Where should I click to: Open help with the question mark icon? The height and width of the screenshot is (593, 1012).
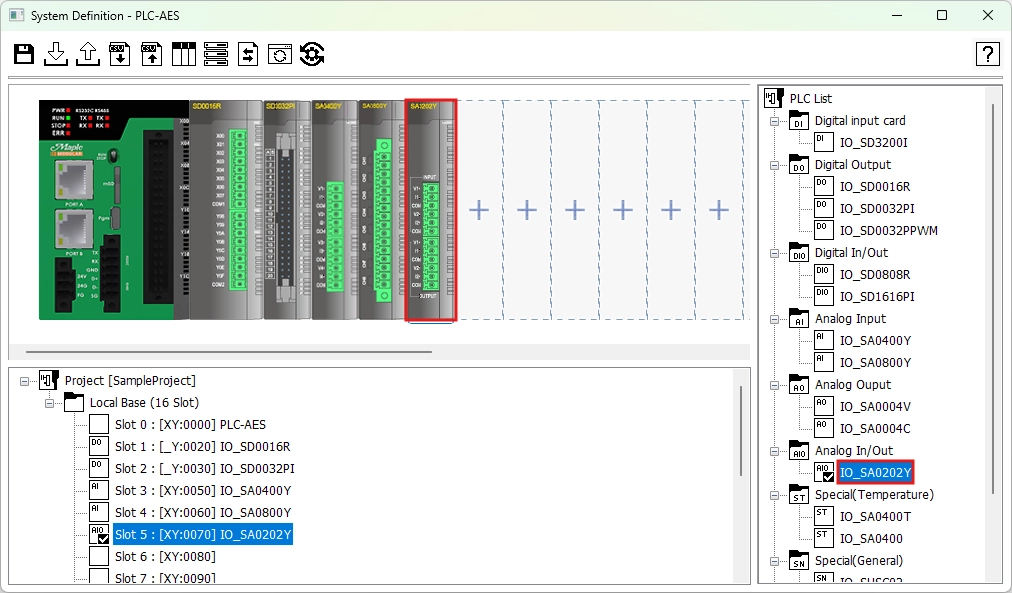tap(987, 54)
